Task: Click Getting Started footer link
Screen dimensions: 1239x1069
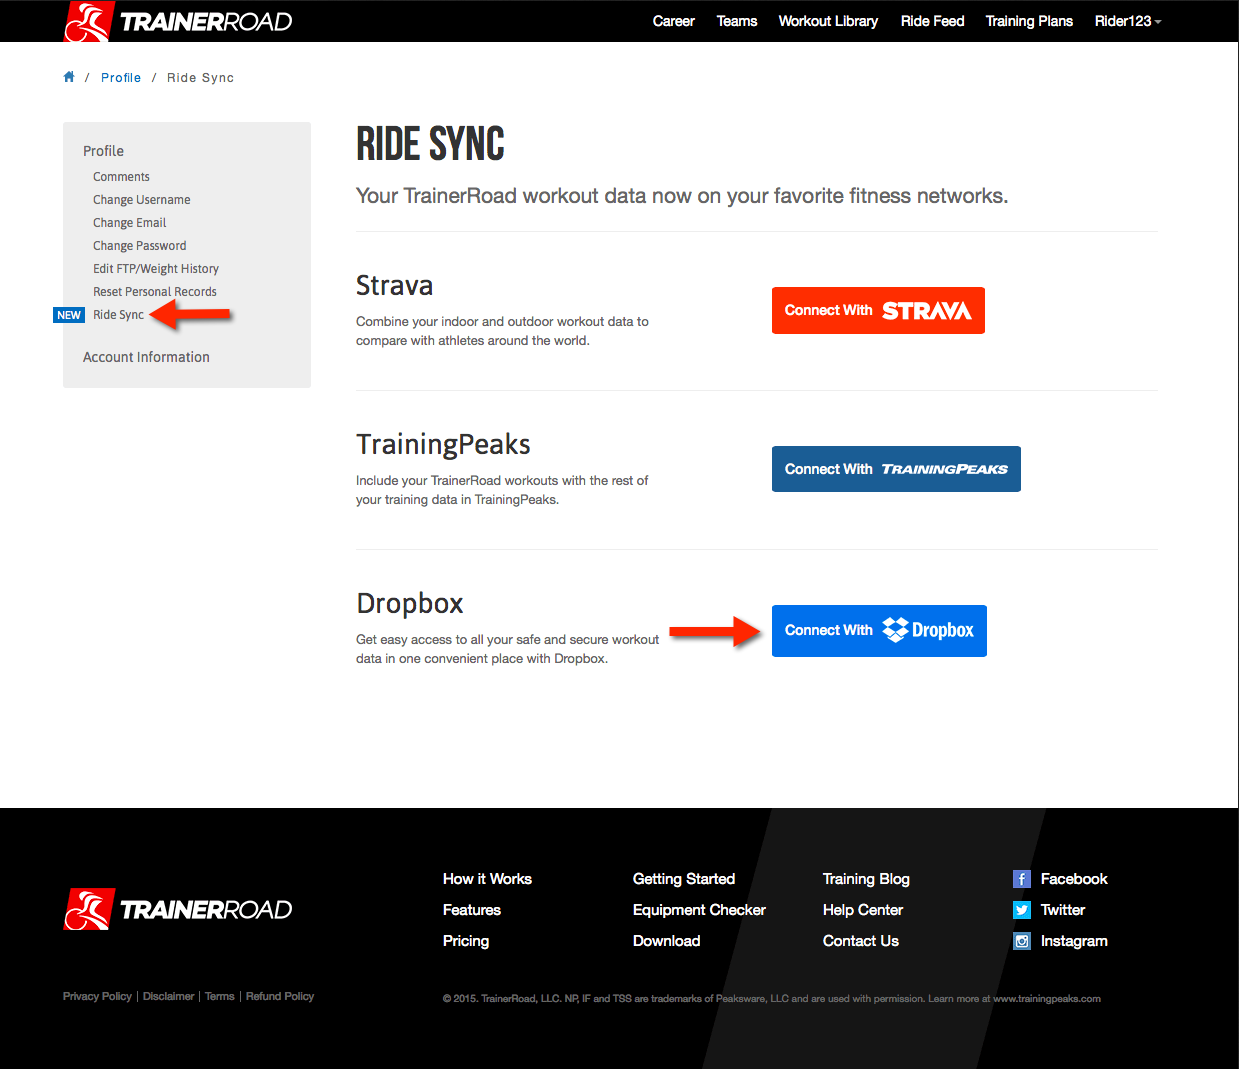Action: click(684, 879)
